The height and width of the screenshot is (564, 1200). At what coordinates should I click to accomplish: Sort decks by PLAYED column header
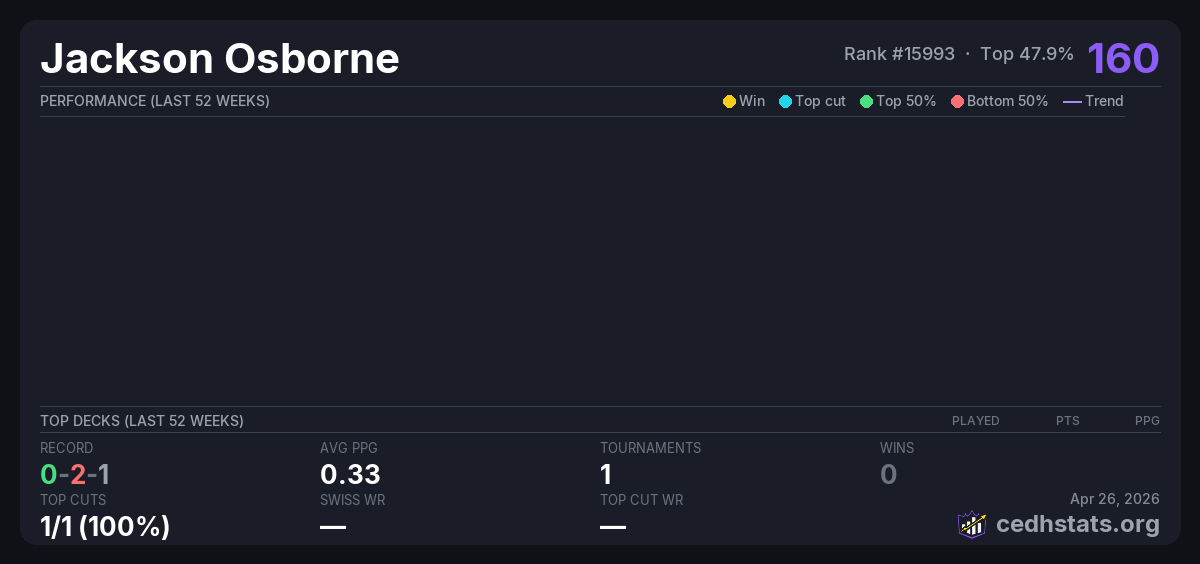pyautogui.click(x=975, y=421)
